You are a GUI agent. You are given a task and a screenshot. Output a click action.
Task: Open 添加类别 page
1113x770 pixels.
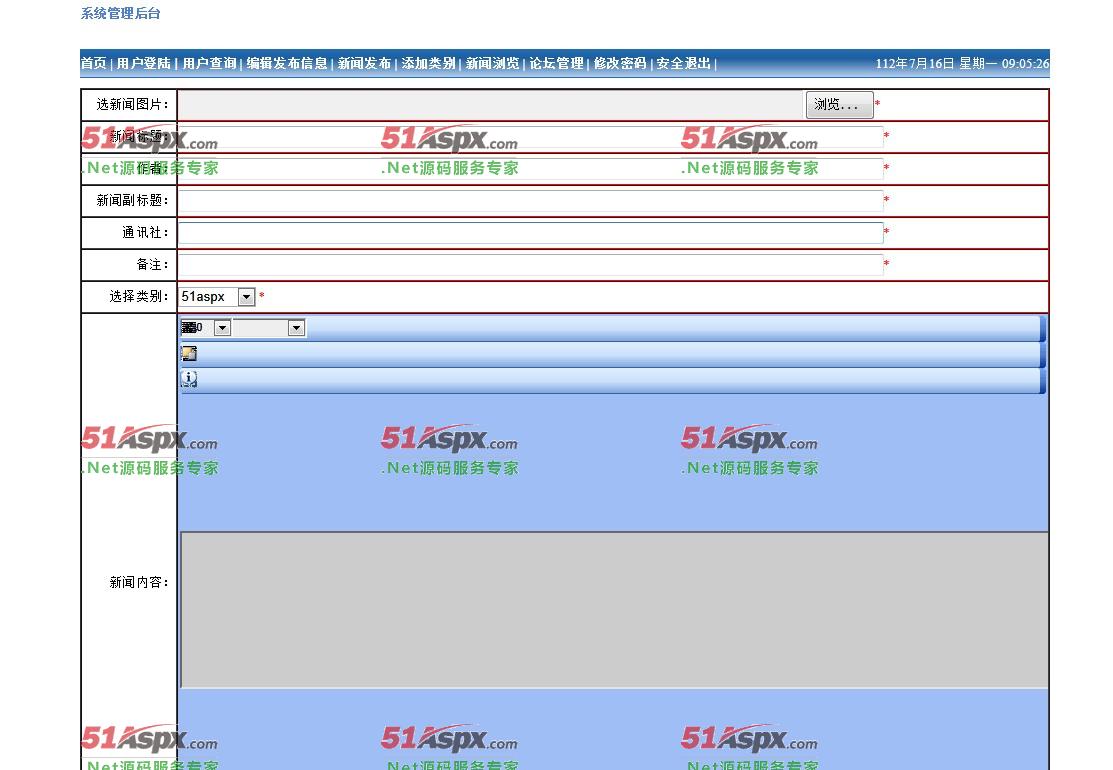pos(428,63)
